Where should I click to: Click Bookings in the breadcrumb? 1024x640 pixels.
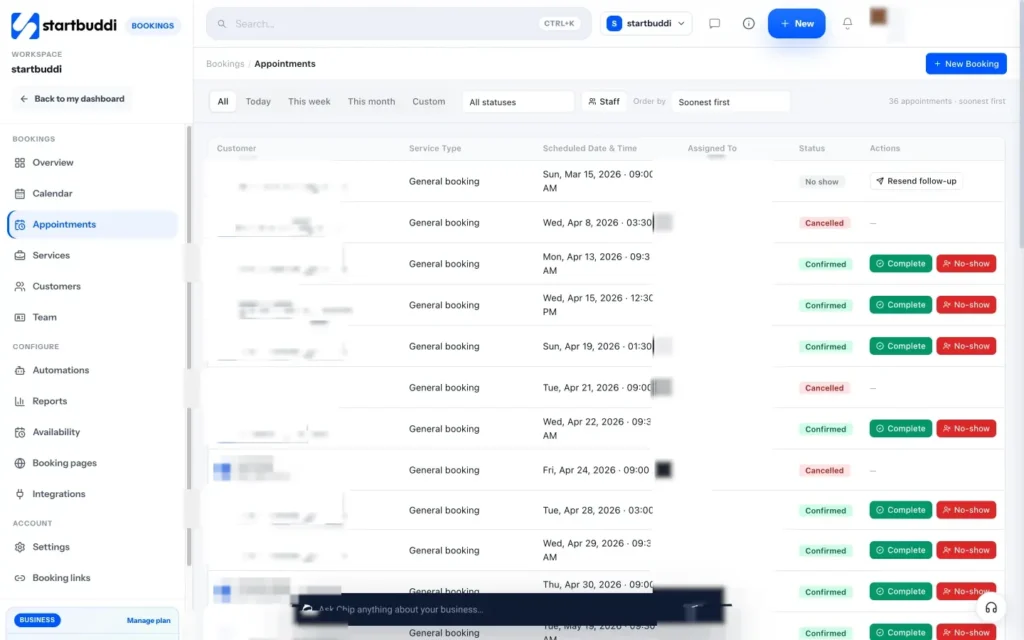(x=225, y=63)
